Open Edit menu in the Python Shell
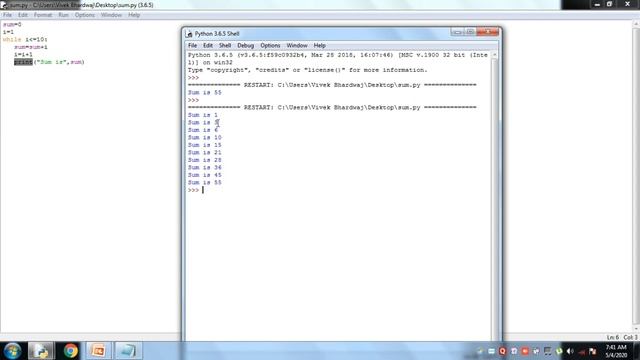Screen dimensions: 640x360 [208, 46]
